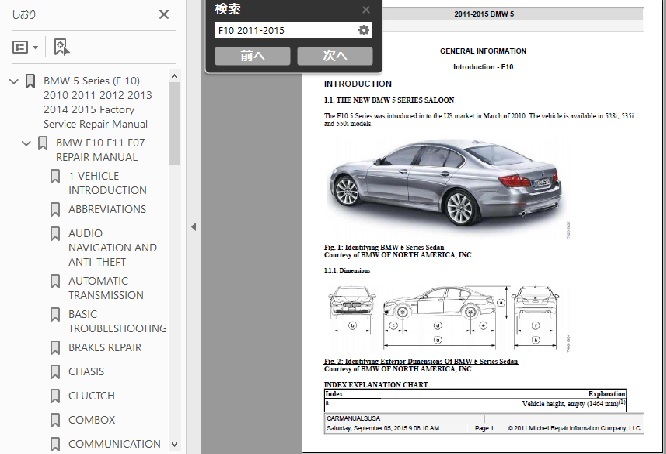The height and width of the screenshot is (454, 666).
Task: Select the ABBREVIATIONS bookmark icon
Action: pos(55,209)
